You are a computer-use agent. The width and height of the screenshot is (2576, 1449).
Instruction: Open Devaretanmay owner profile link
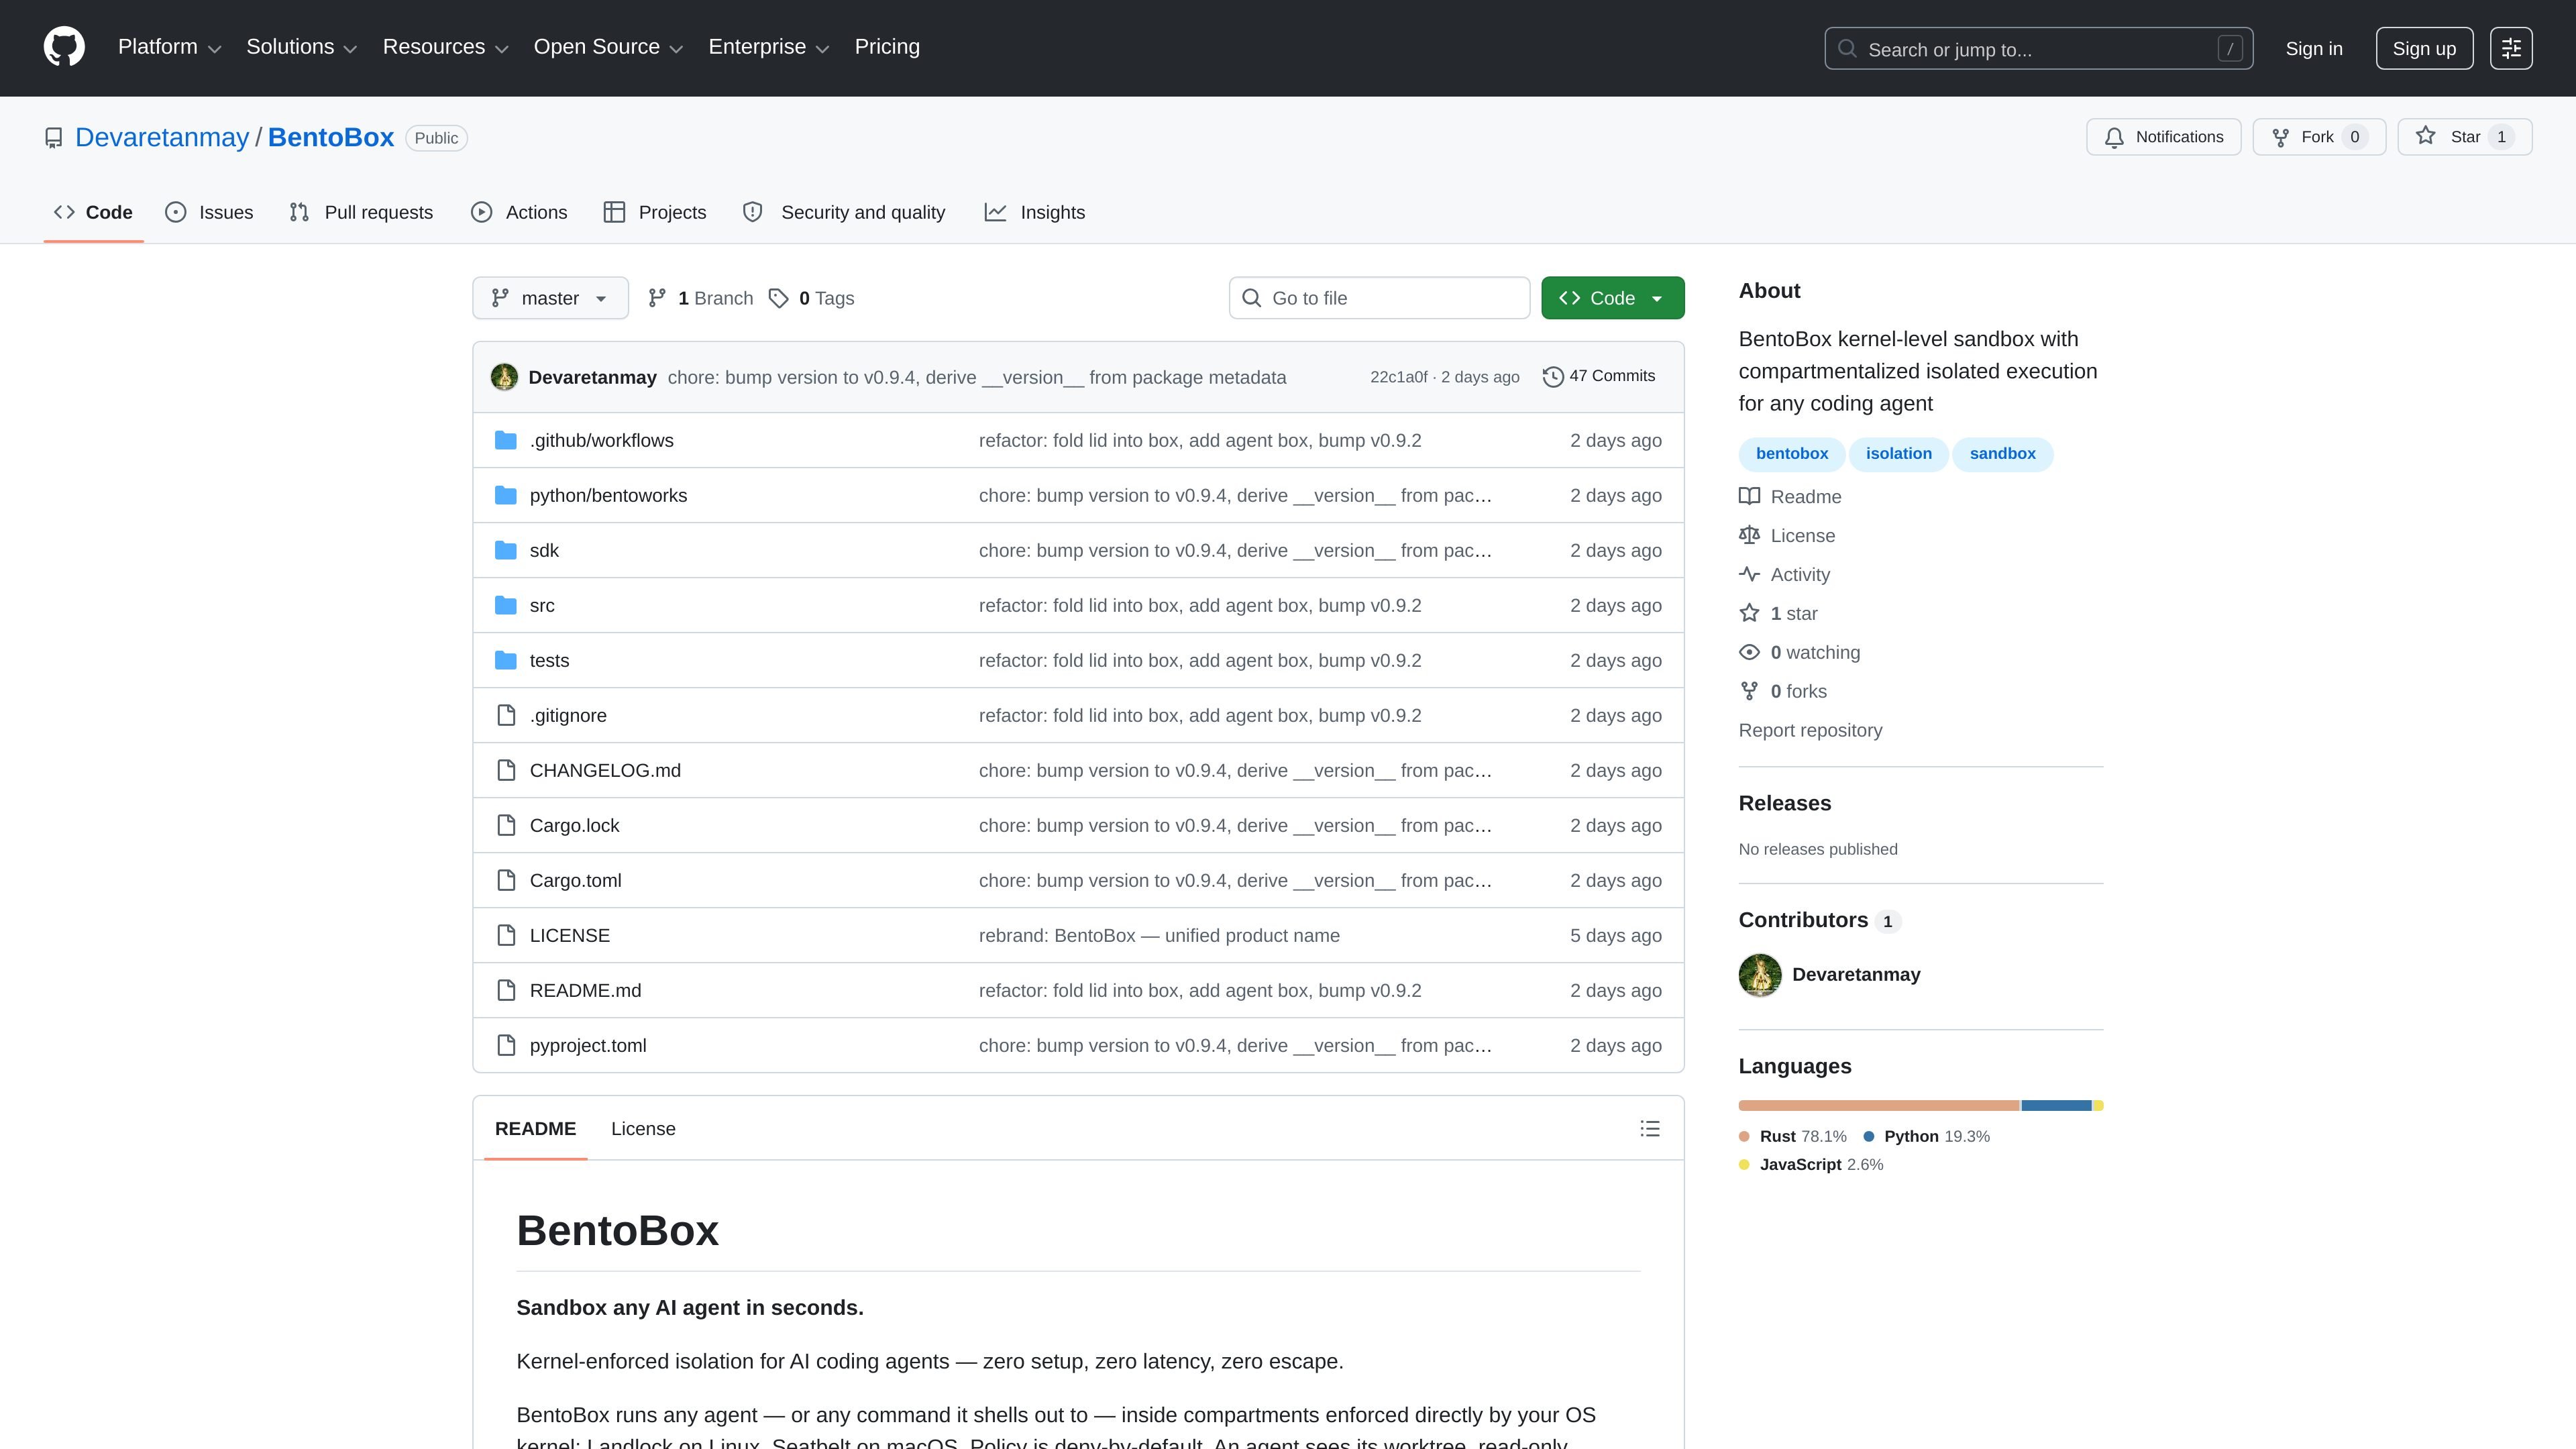[162, 138]
